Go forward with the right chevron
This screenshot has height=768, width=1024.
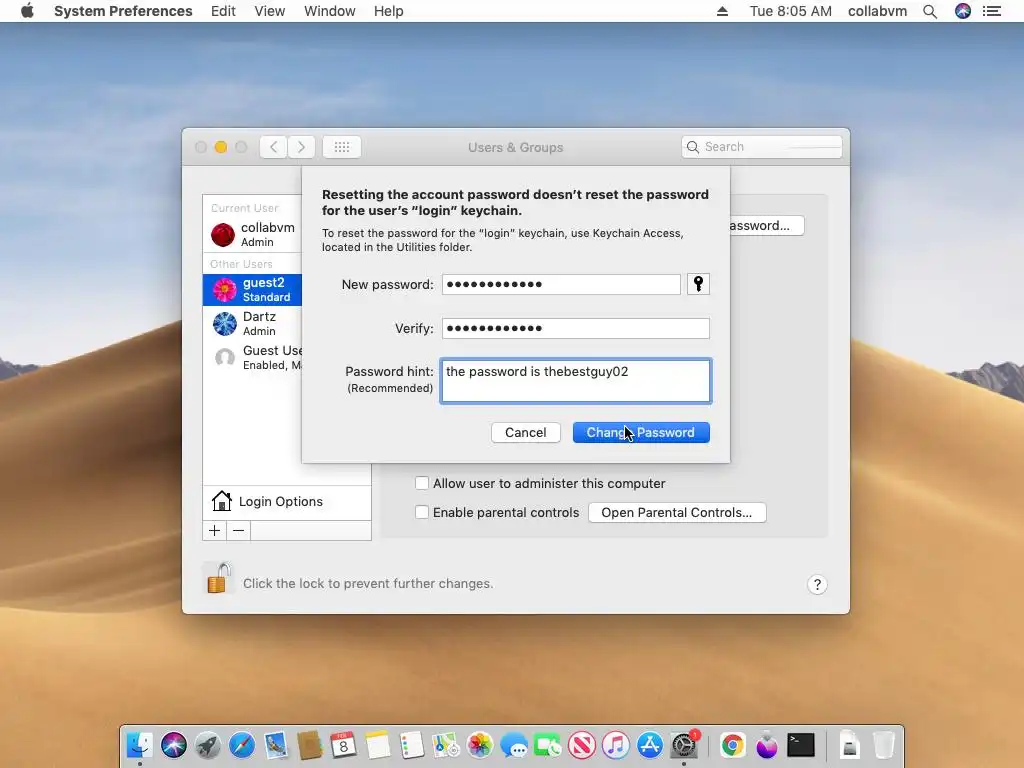click(x=301, y=147)
